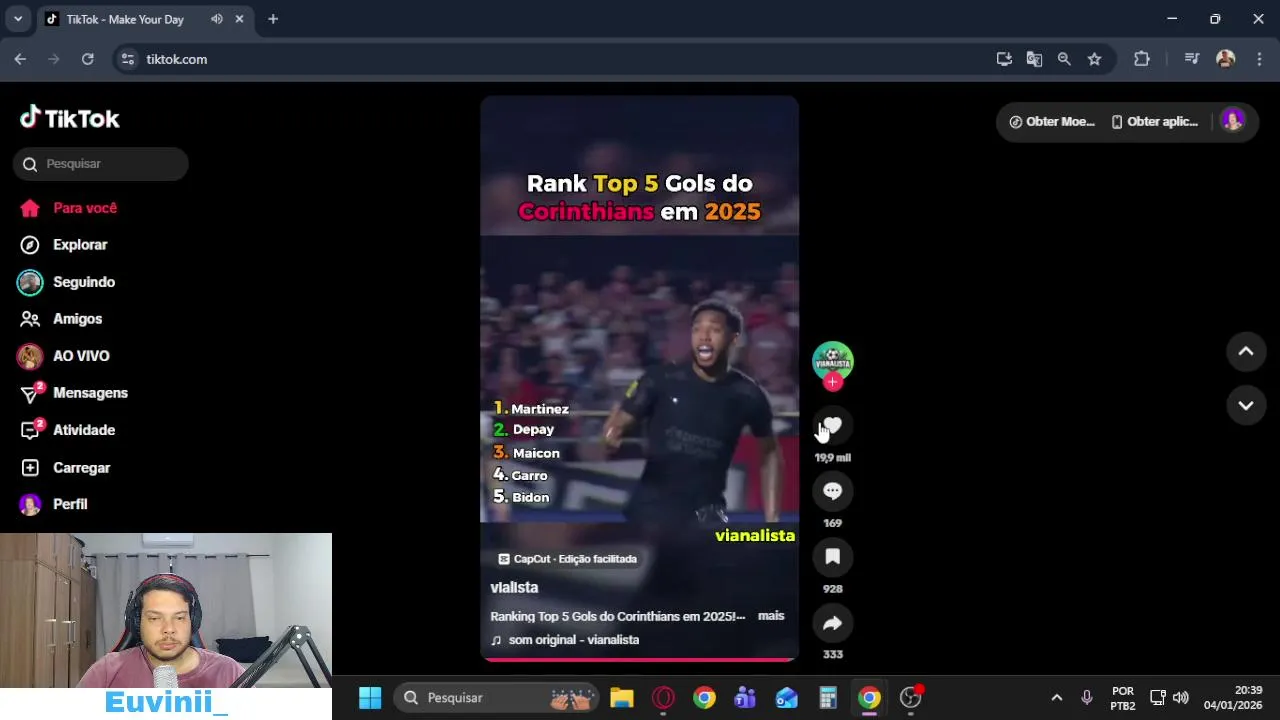1280x720 pixels.
Task: Click CapCut Edição facilitada tag
Action: tap(567, 559)
